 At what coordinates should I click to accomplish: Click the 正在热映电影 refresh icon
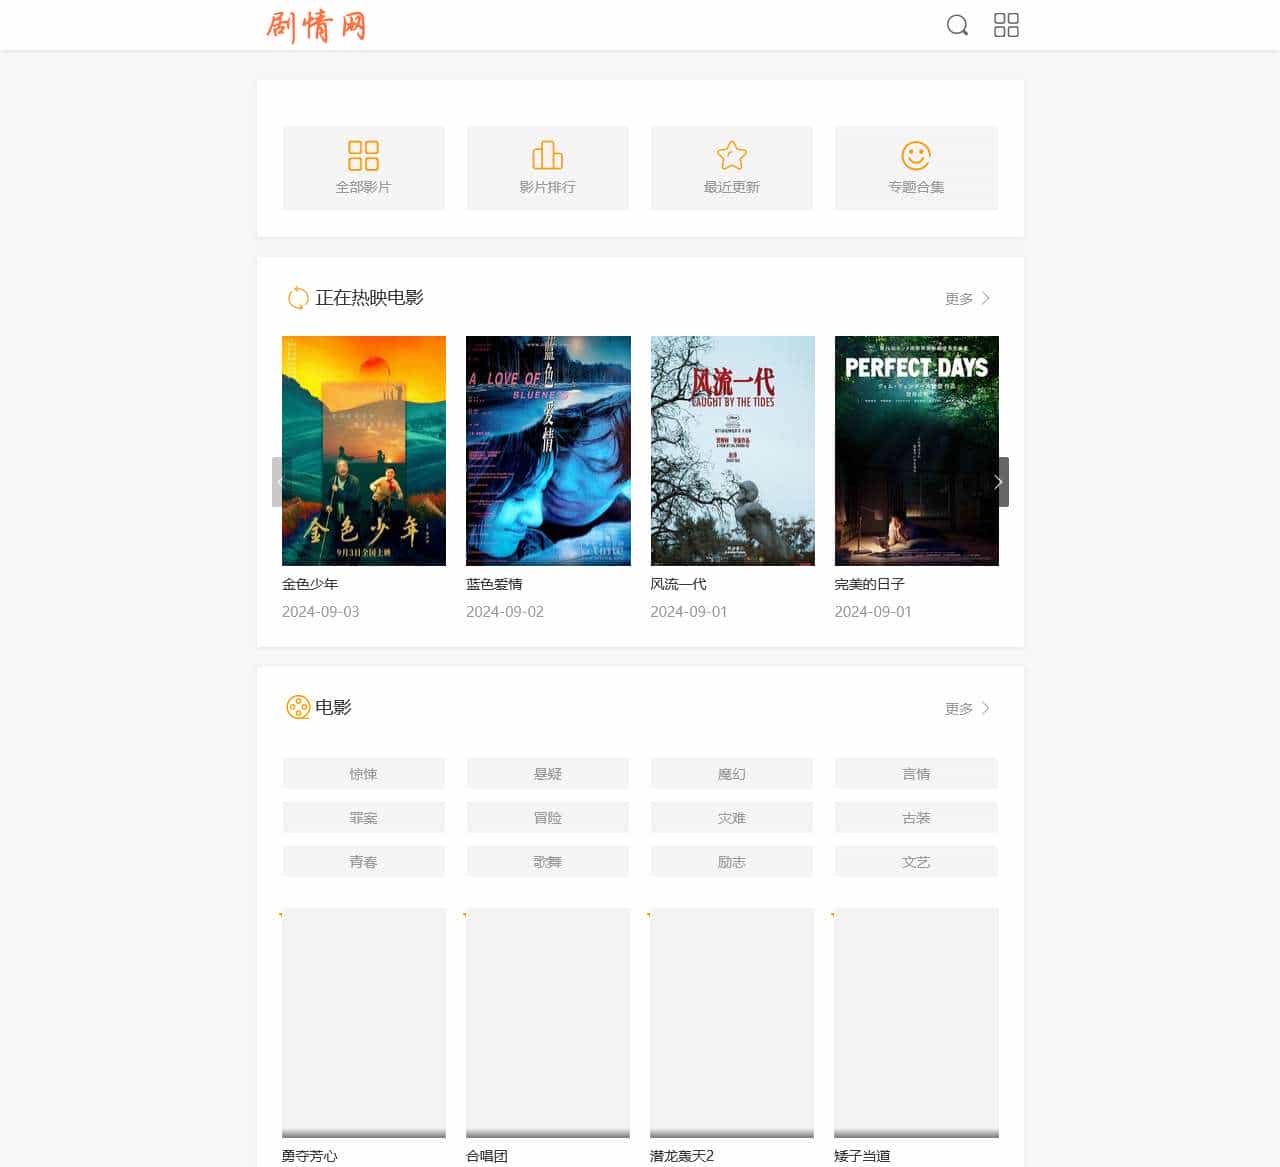coord(297,297)
